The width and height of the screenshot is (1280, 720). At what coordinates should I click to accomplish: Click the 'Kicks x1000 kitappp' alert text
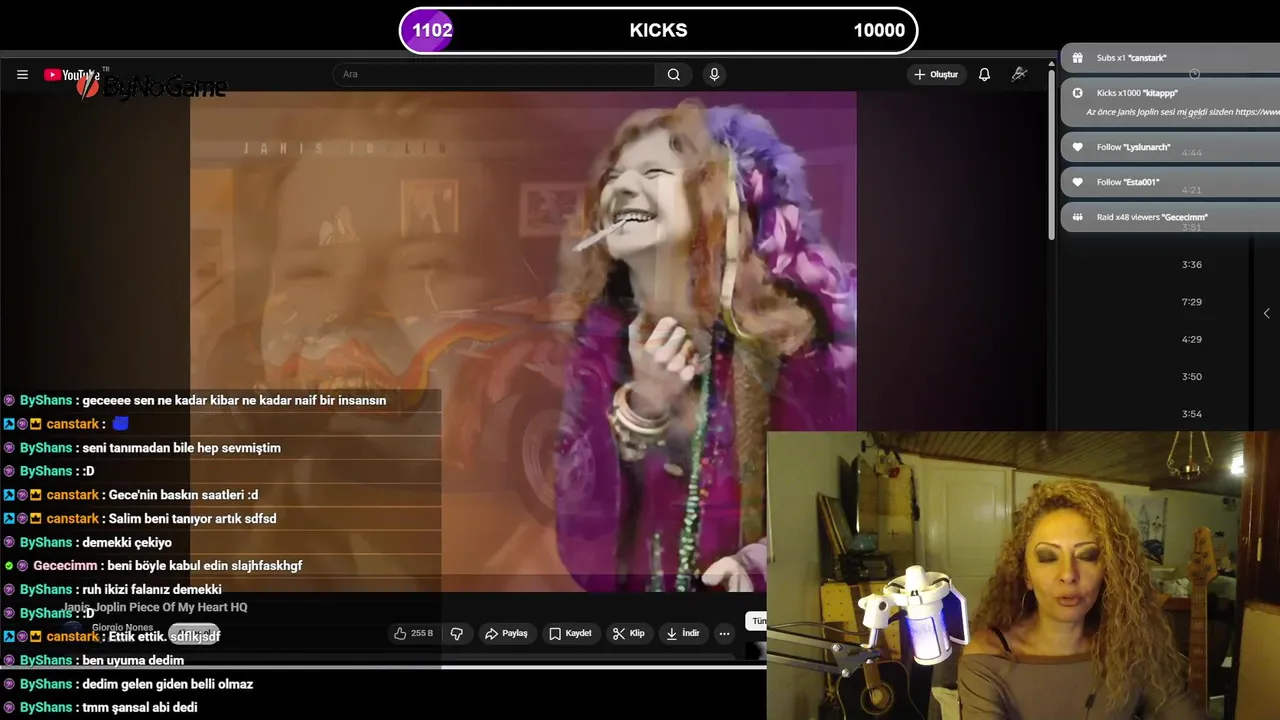pyautogui.click(x=1138, y=93)
